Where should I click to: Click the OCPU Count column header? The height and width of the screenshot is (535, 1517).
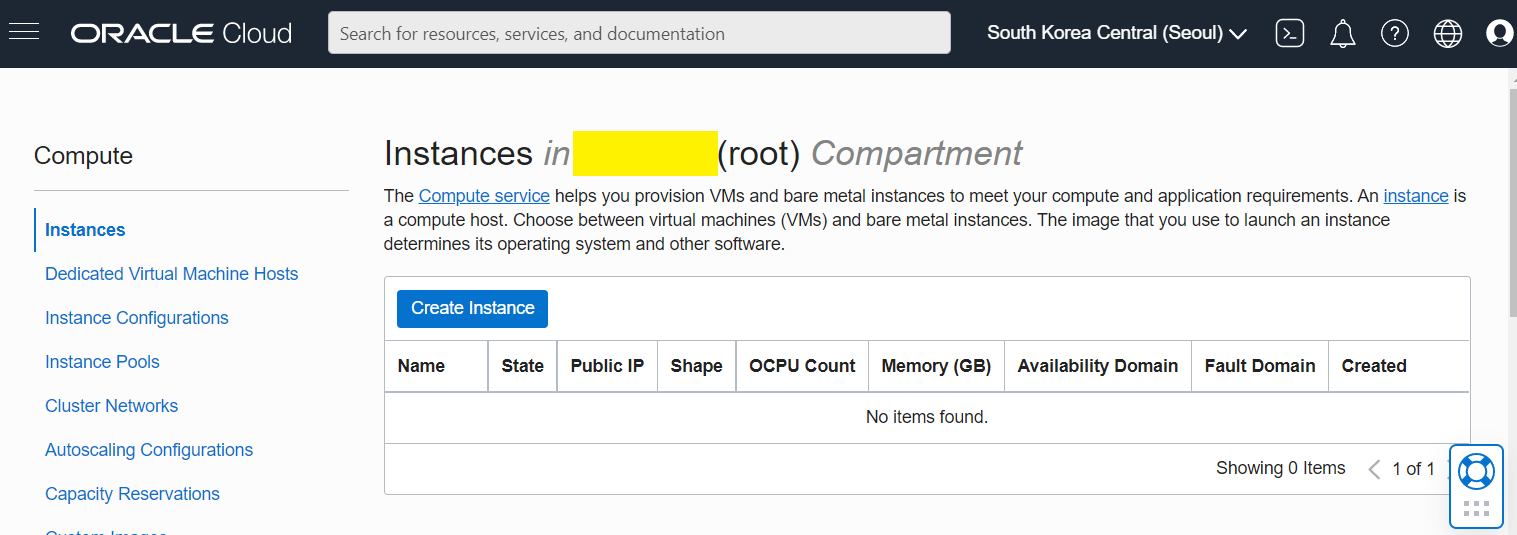point(802,366)
